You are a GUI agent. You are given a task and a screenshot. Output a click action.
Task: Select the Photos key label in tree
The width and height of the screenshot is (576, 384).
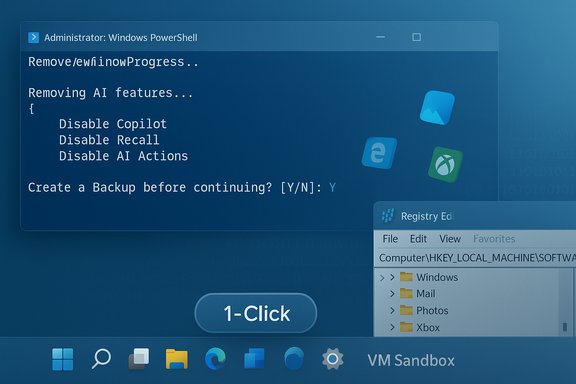(x=432, y=311)
